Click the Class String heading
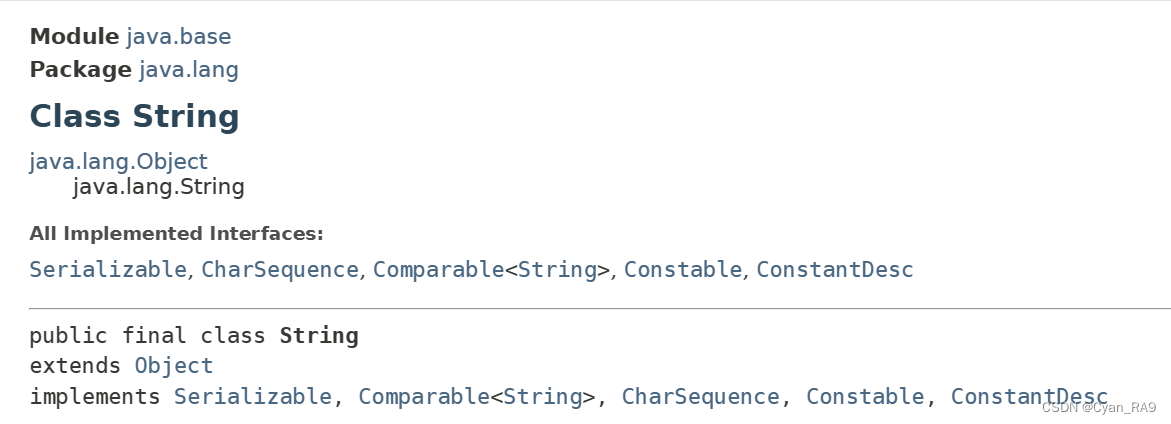 [134, 116]
